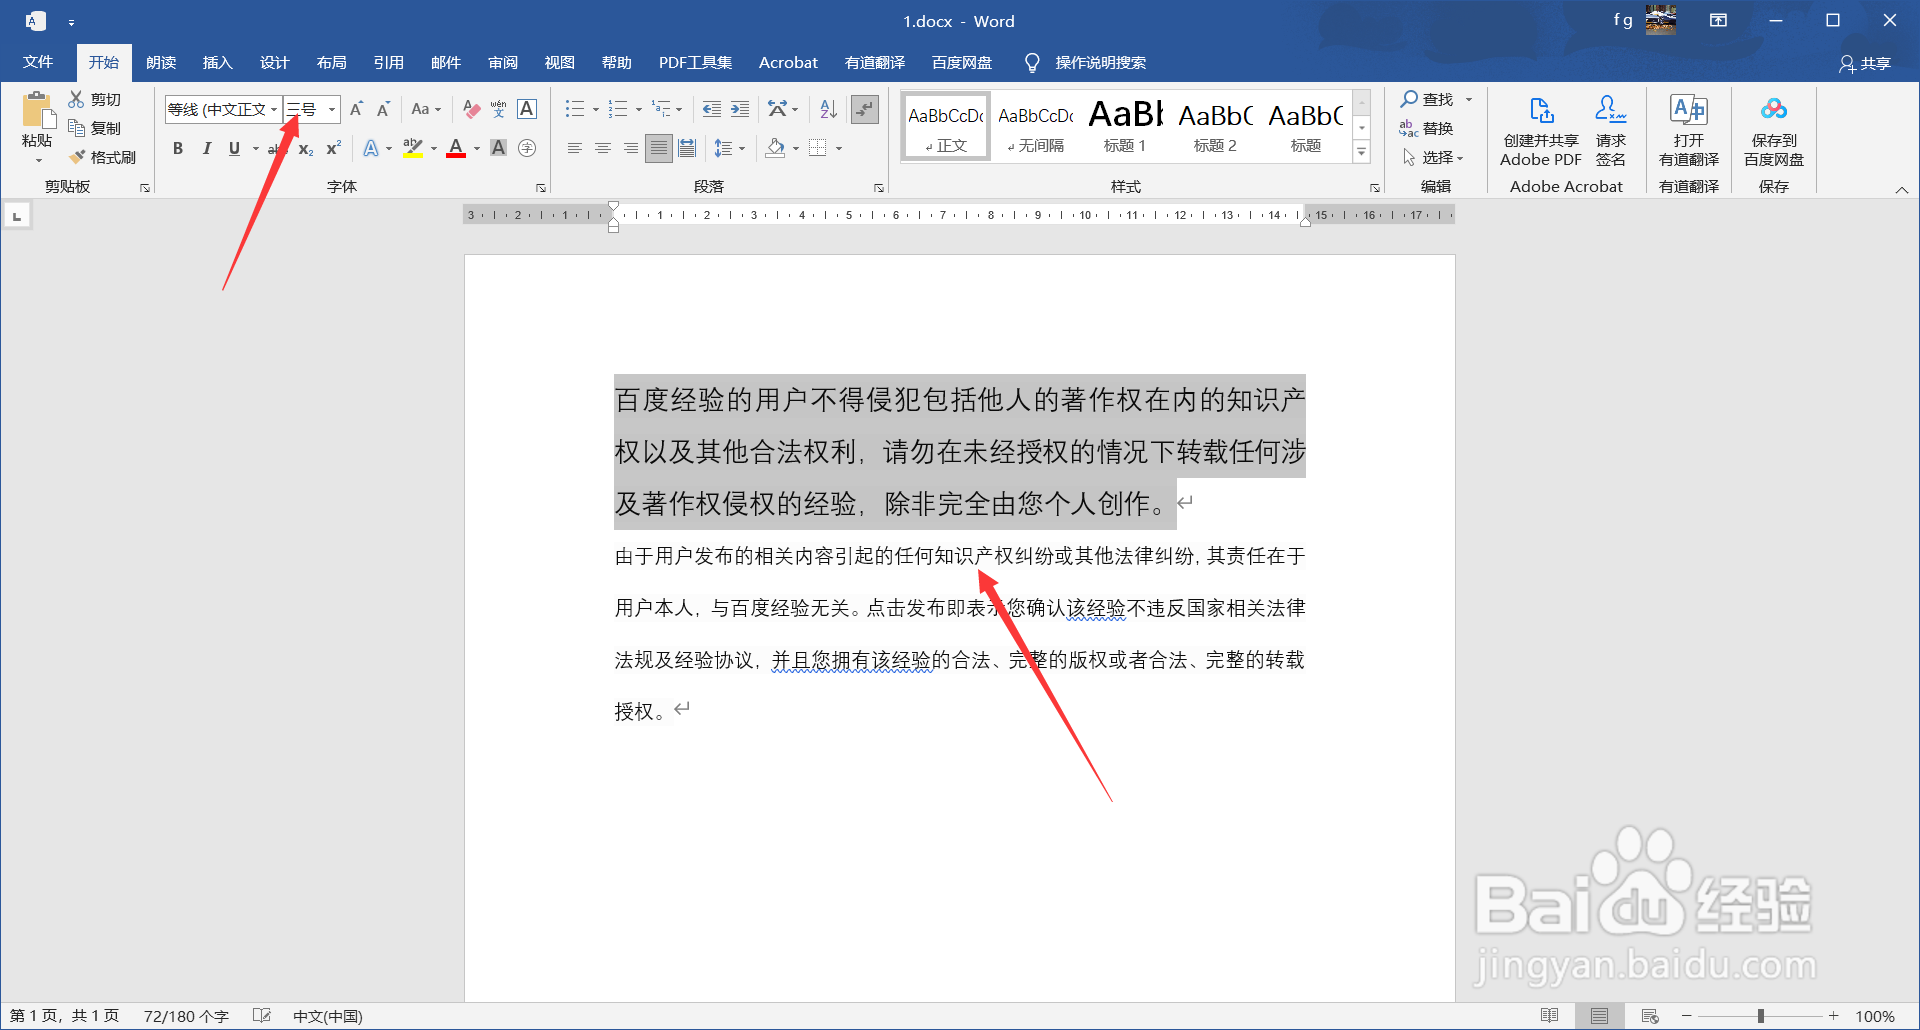Switch to Web Layout view icon
This screenshot has height=1030, width=1920.
click(1650, 1016)
